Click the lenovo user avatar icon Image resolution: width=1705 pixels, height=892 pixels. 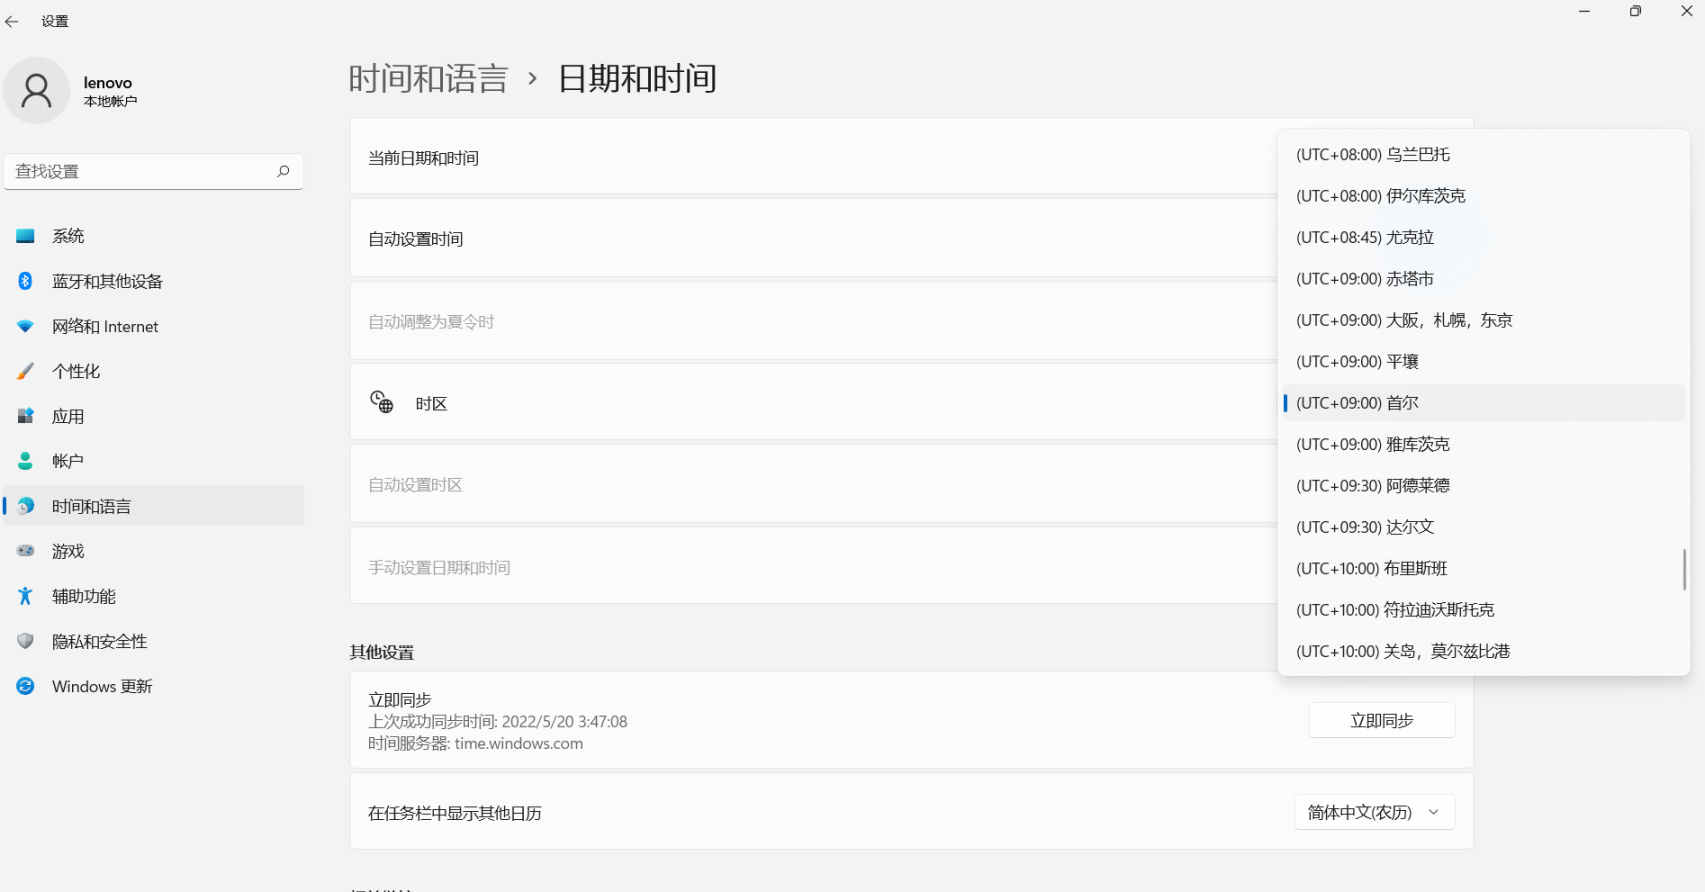[37, 91]
